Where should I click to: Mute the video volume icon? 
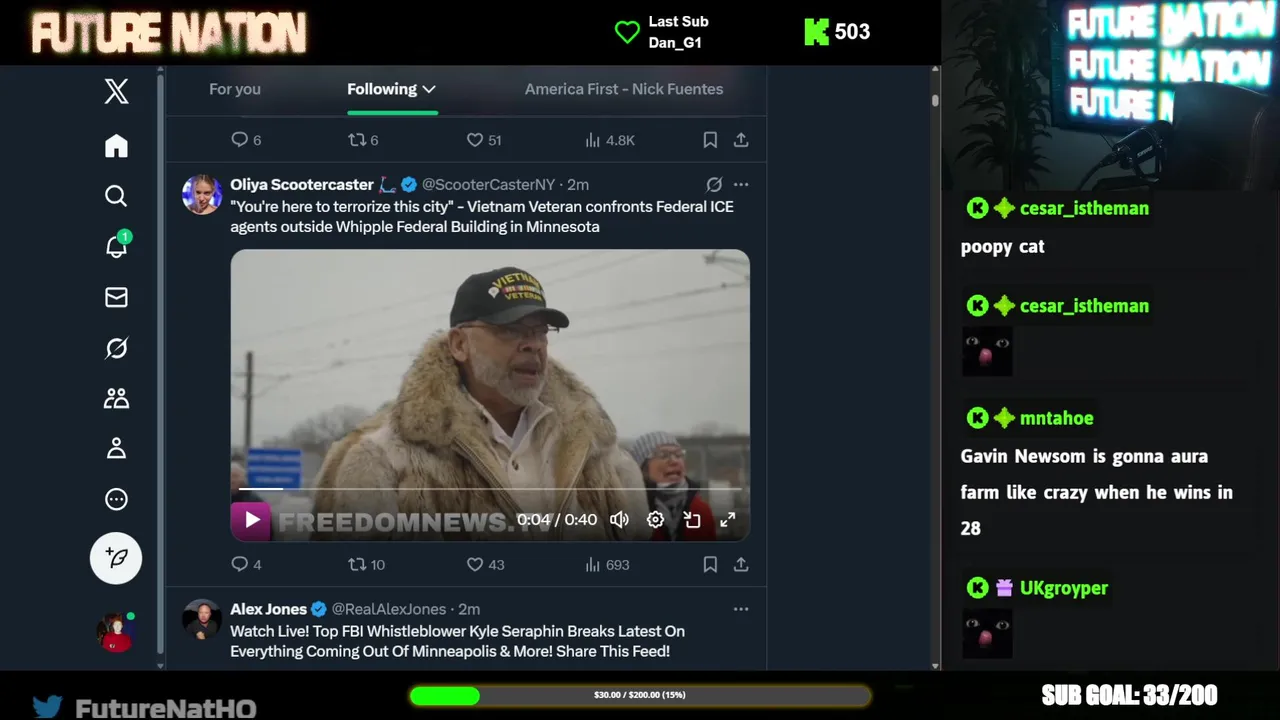coord(620,519)
